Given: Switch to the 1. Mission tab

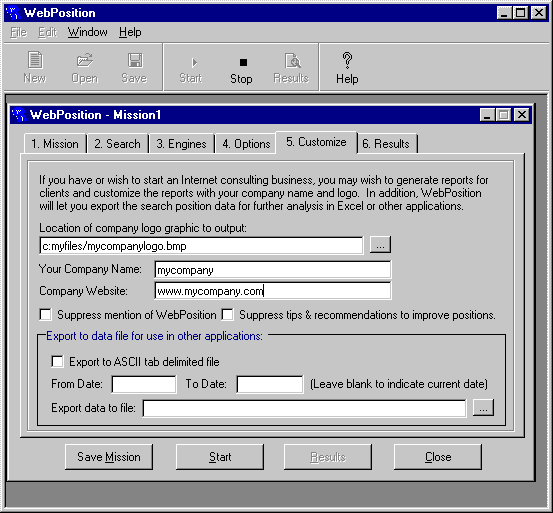Looking at the screenshot, I should (x=55, y=144).
